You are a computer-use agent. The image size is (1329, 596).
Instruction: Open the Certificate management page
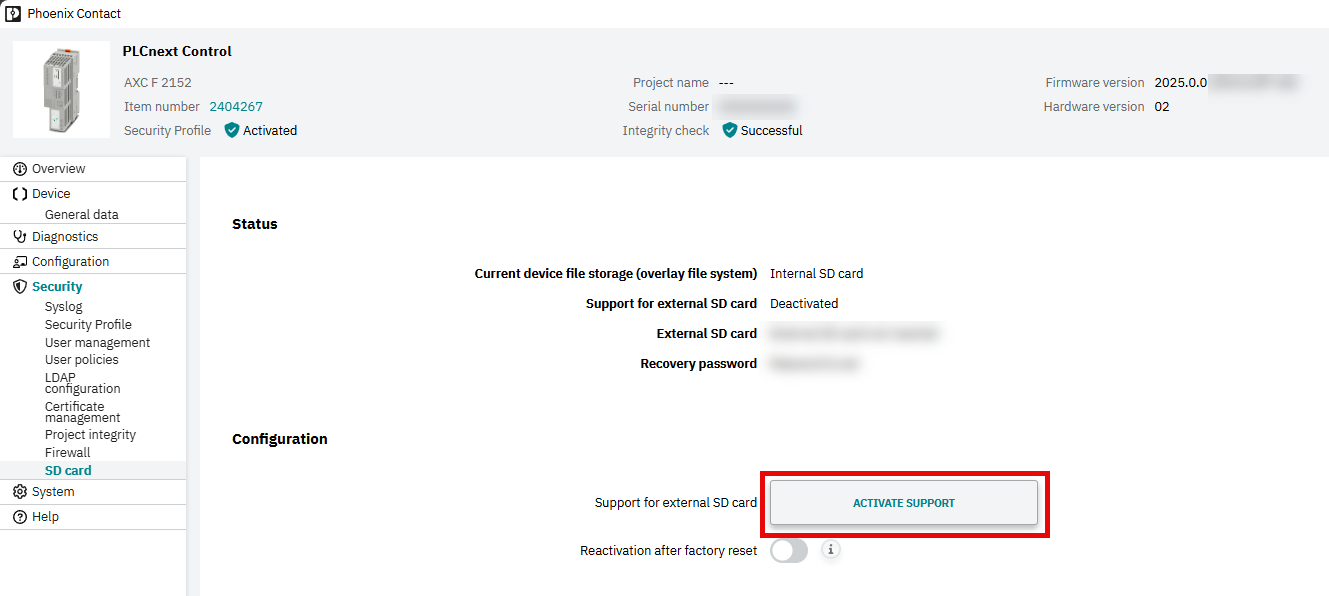[x=82, y=412]
